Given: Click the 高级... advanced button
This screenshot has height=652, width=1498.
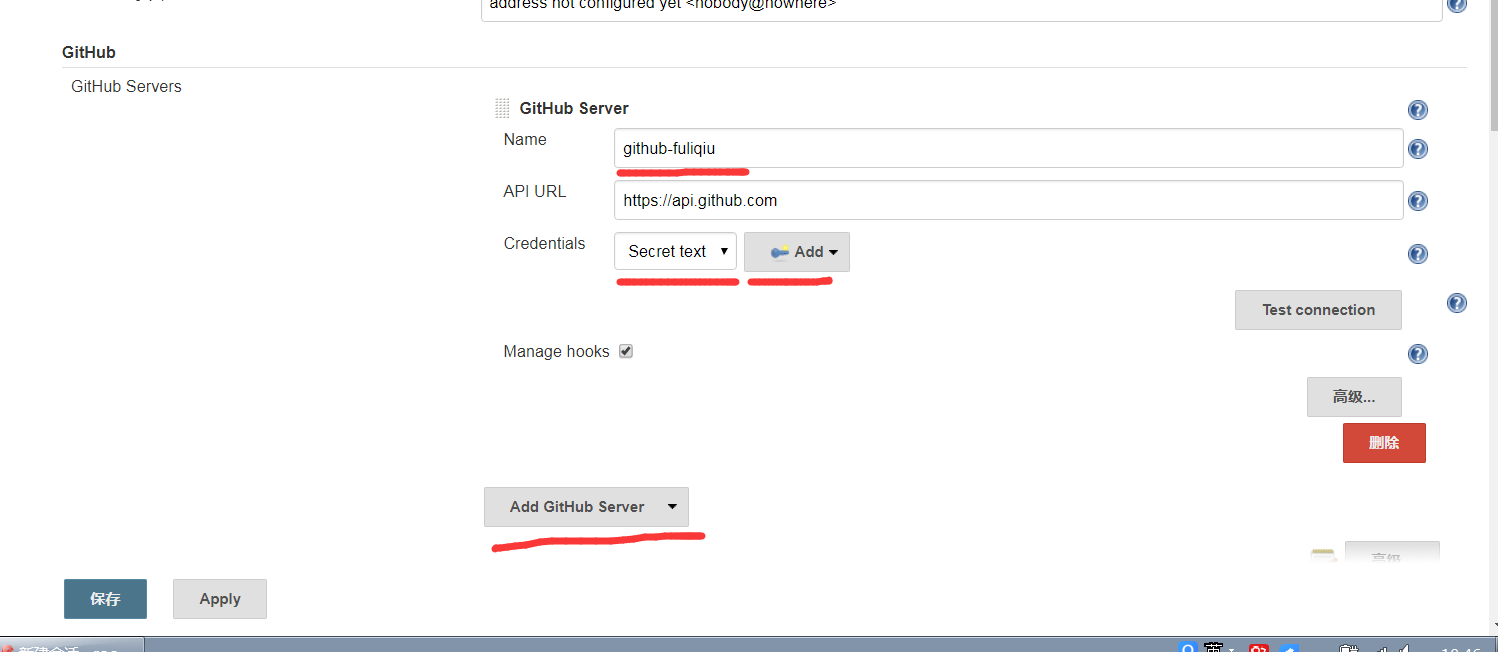Looking at the screenshot, I should pos(1354,397).
